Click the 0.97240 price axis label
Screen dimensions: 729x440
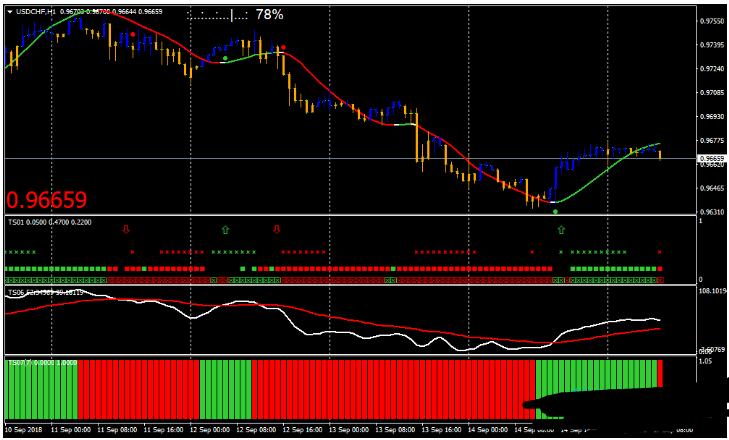point(711,69)
